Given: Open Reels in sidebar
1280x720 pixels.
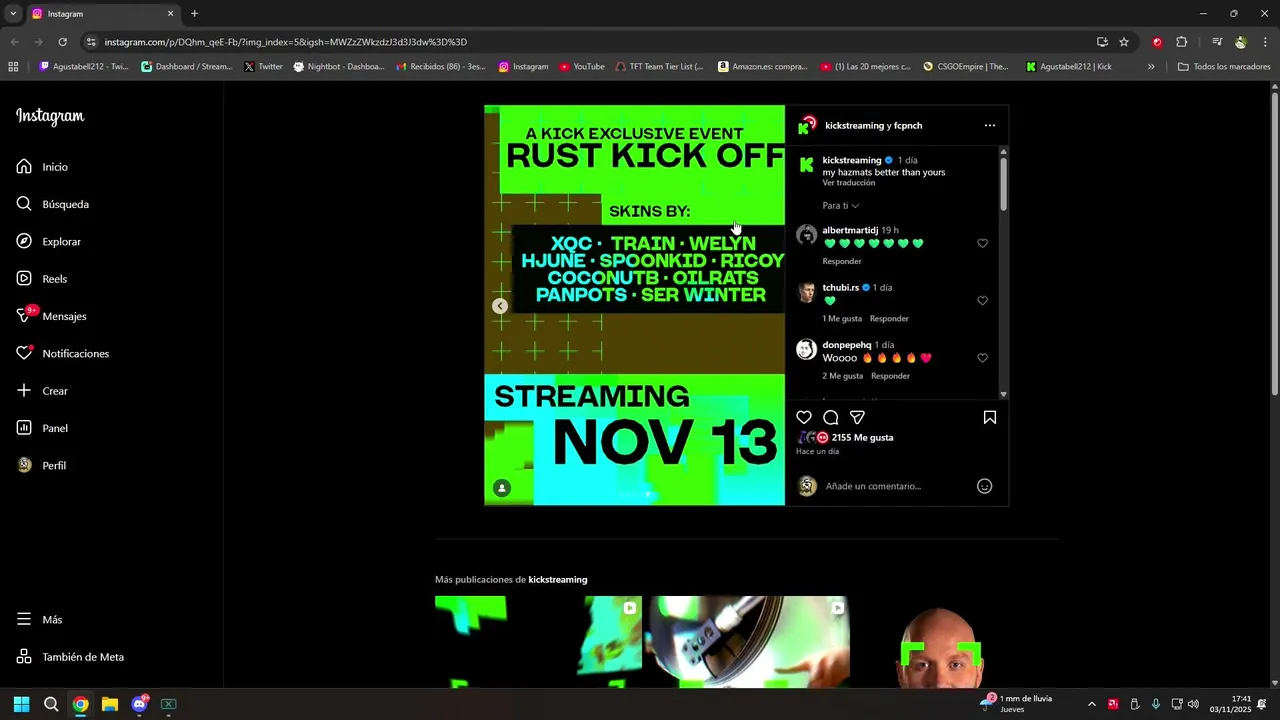Looking at the screenshot, I should pyautogui.click(x=41, y=279).
